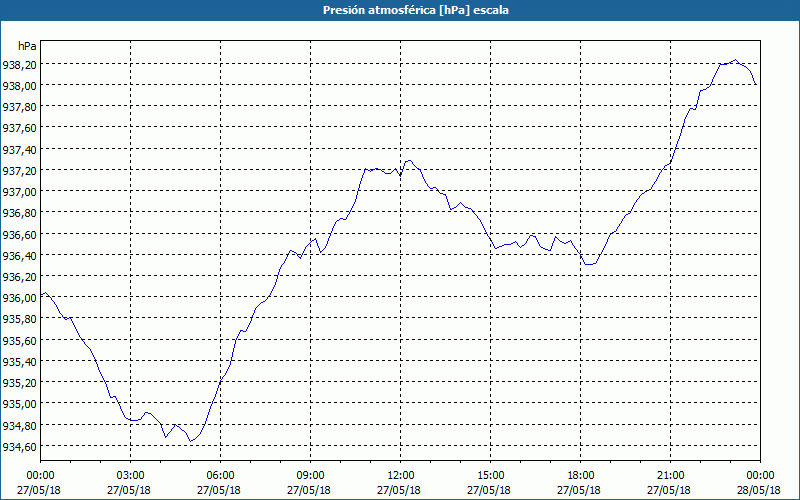The height and width of the screenshot is (500, 800).
Task: Click the 937,20 y-axis label
Action: (19, 170)
